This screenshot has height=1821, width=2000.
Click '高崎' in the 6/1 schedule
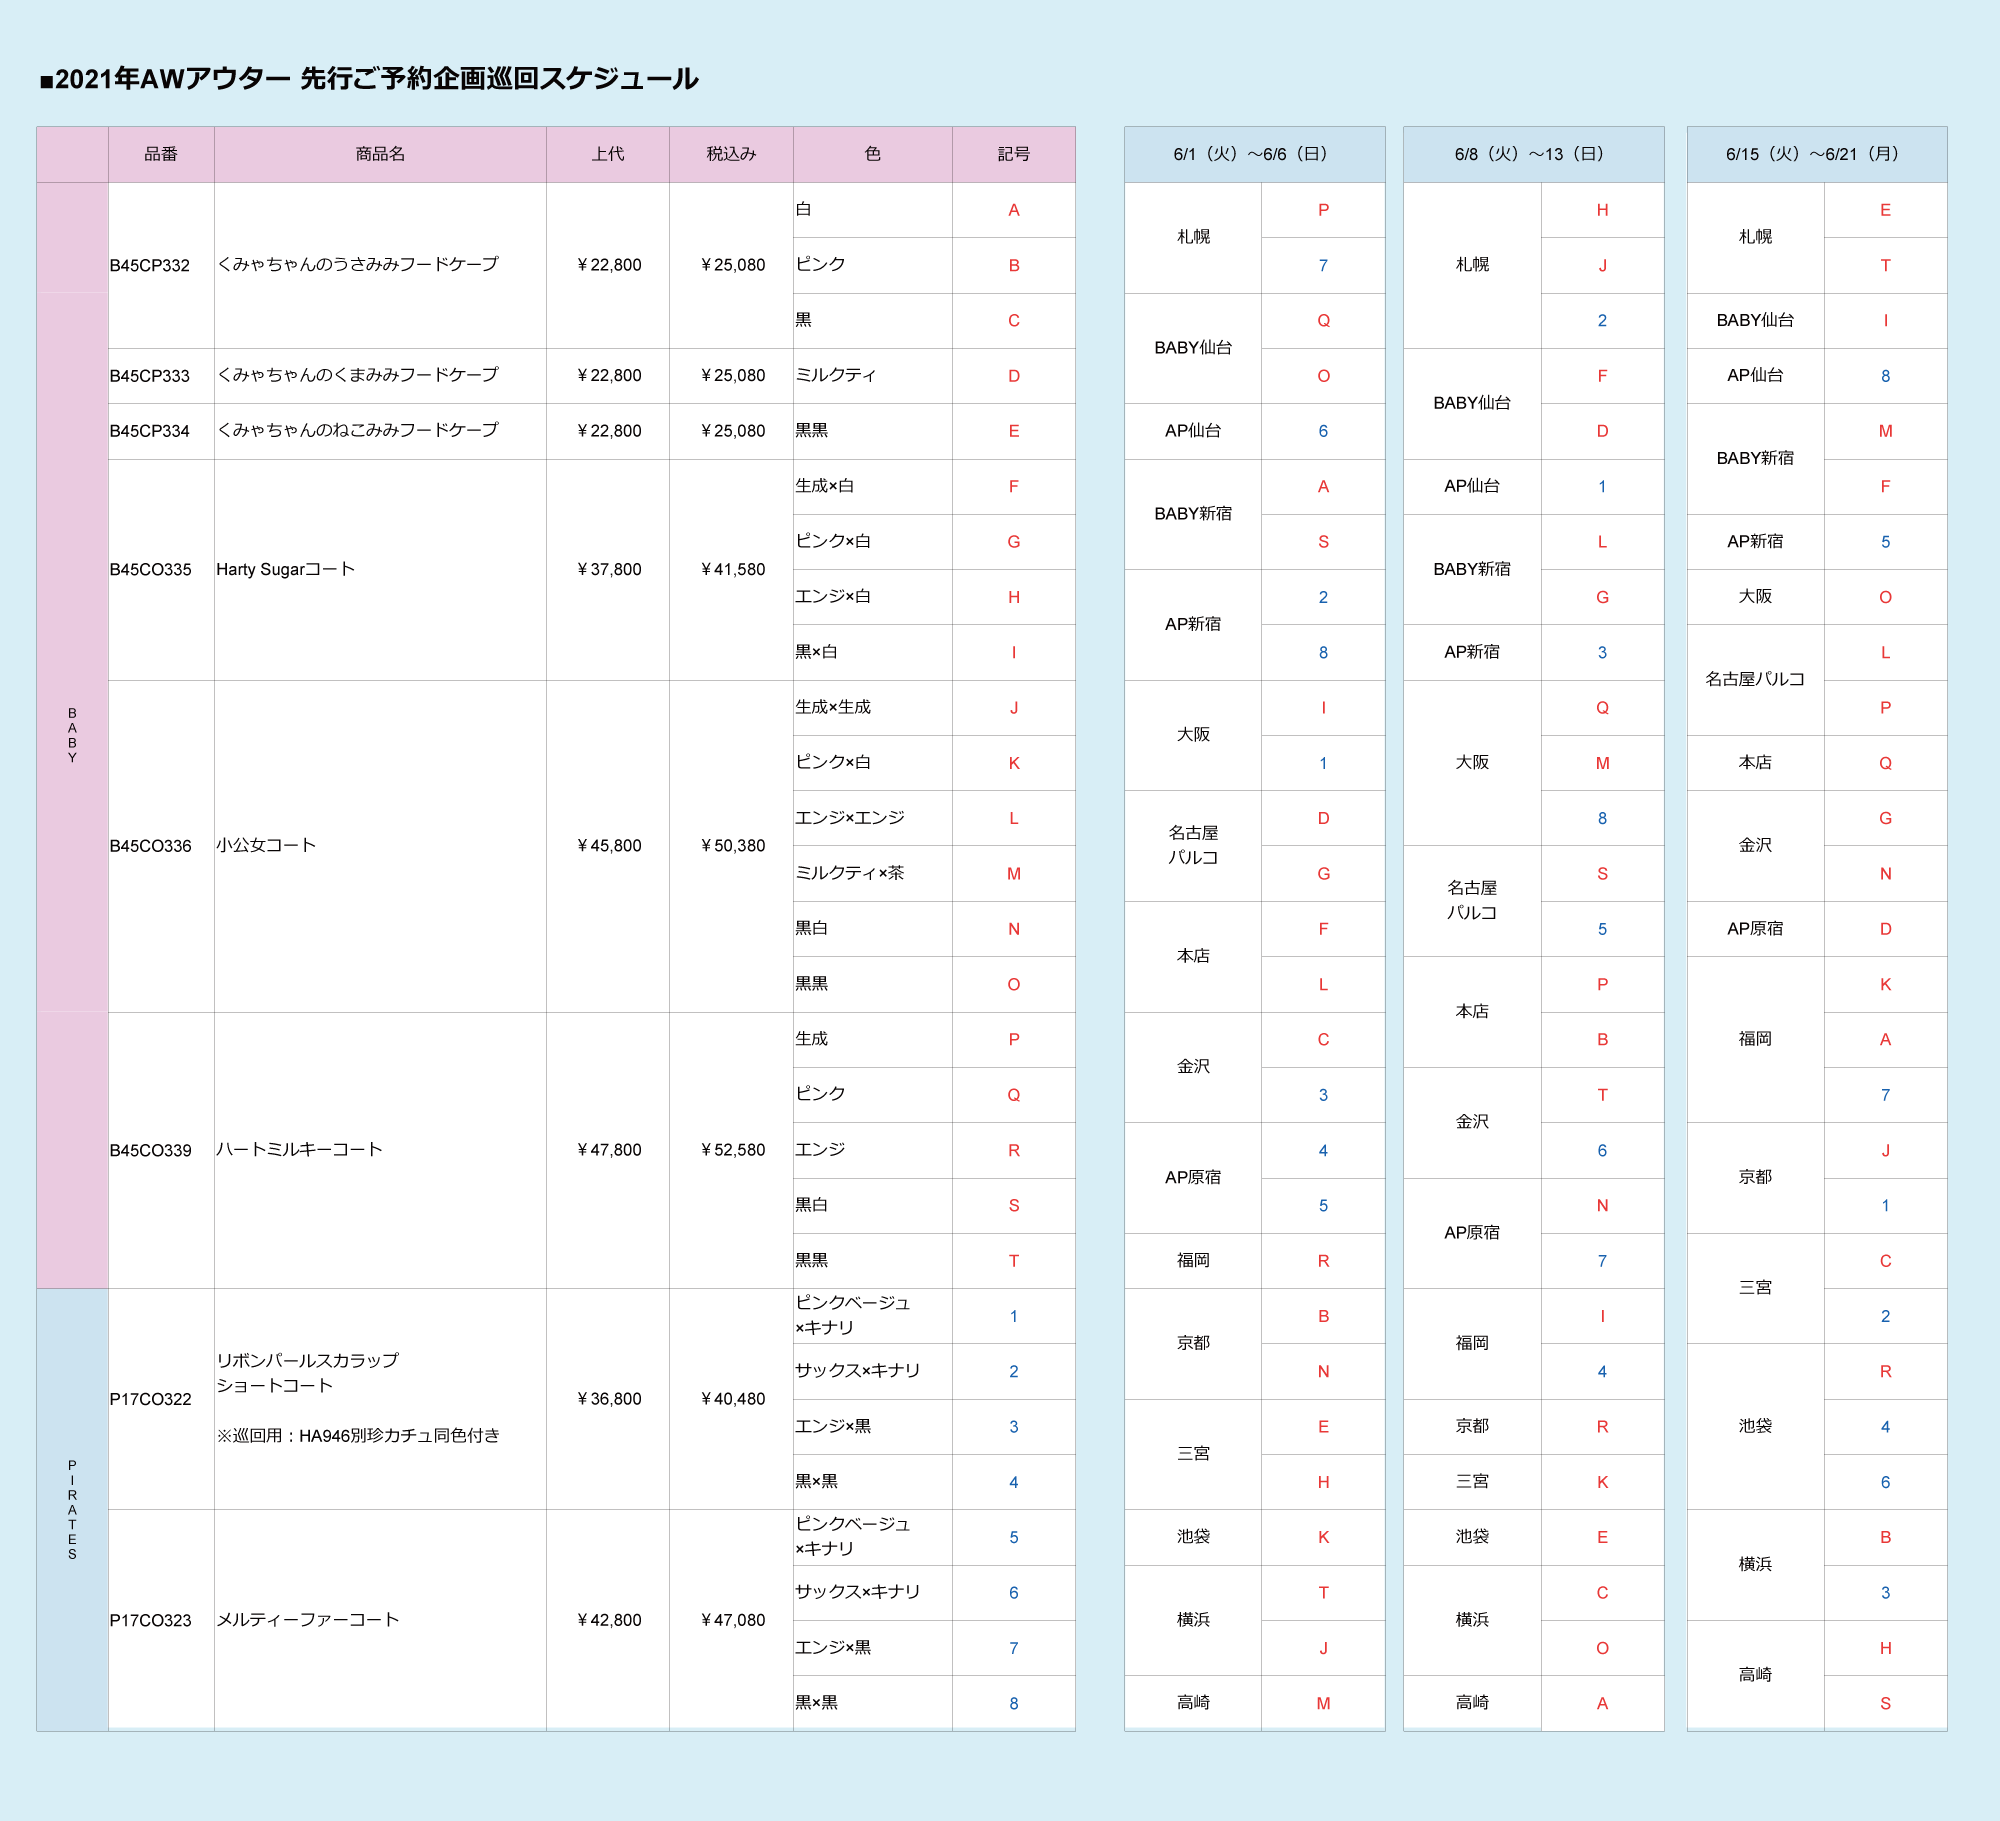tap(1193, 1703)
